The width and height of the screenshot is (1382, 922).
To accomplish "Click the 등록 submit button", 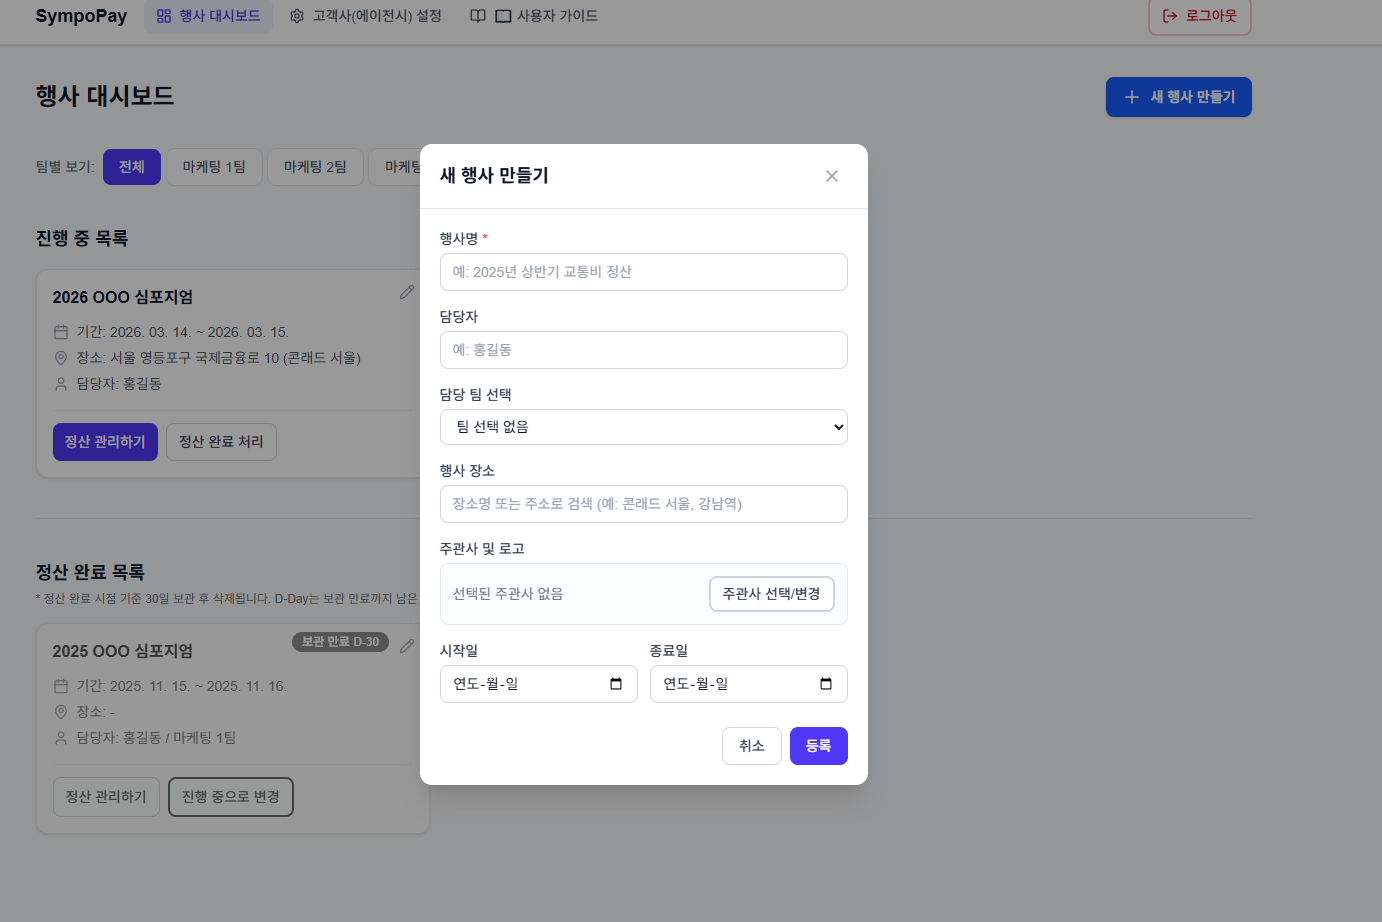I will click(818, 746).
